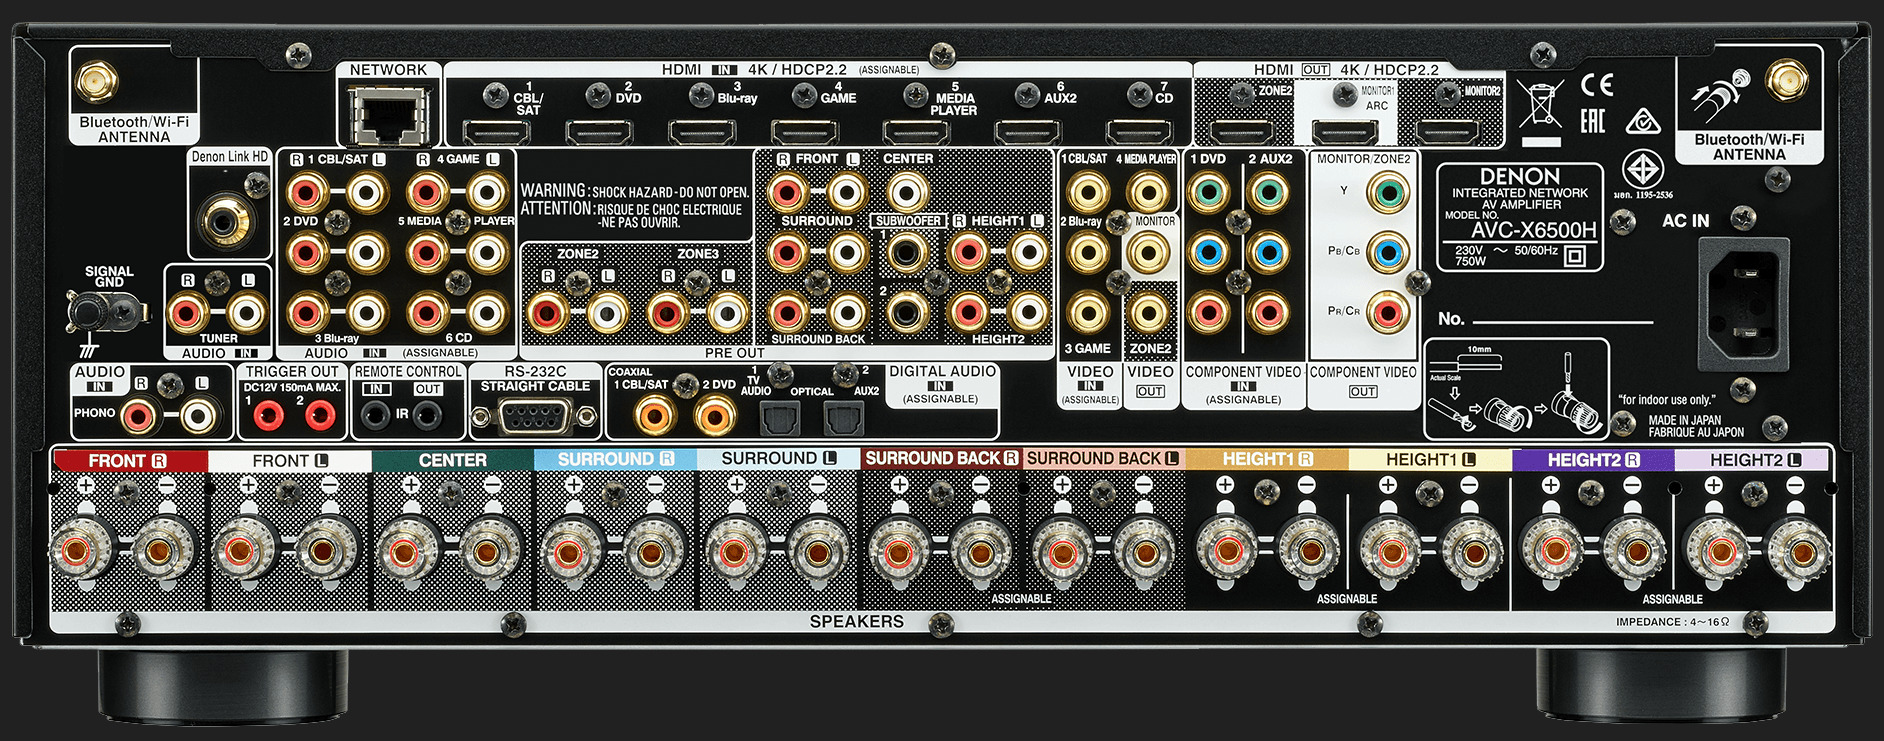Screen dimensions: 1884x741
Task: Click the HDMI OUT Monitor1 ARC port
Action: click(1345, 132)
